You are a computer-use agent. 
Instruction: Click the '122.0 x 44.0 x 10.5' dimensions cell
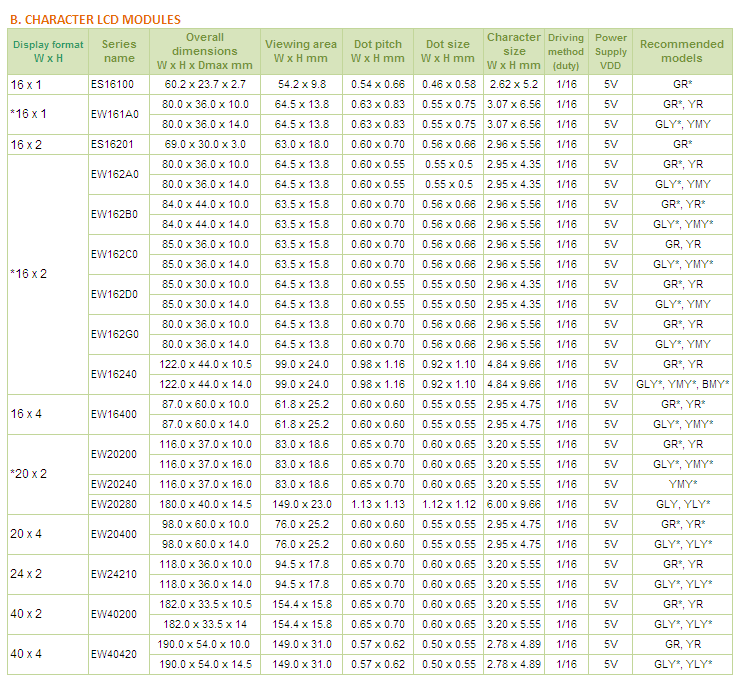click(205, 364)
